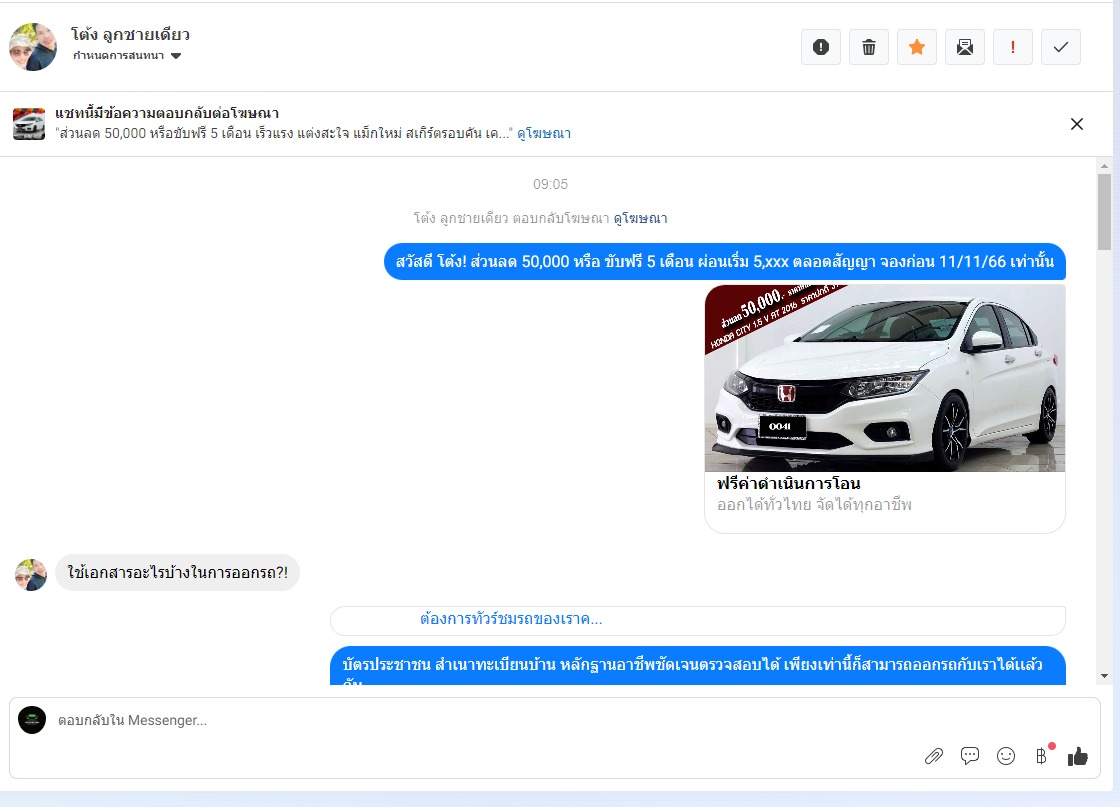The width and height of the screenshot is (1120, 807).
Task: Click ต้องการทัวร์ชมรถของเราค... quick reply button
Action: click(x=698, y=620)
